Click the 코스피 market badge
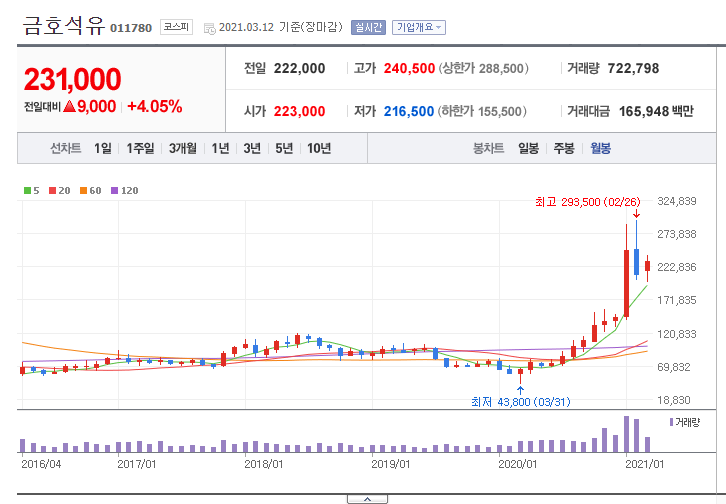The height and width of the screenshot is (504, 726). click(176, 27)
